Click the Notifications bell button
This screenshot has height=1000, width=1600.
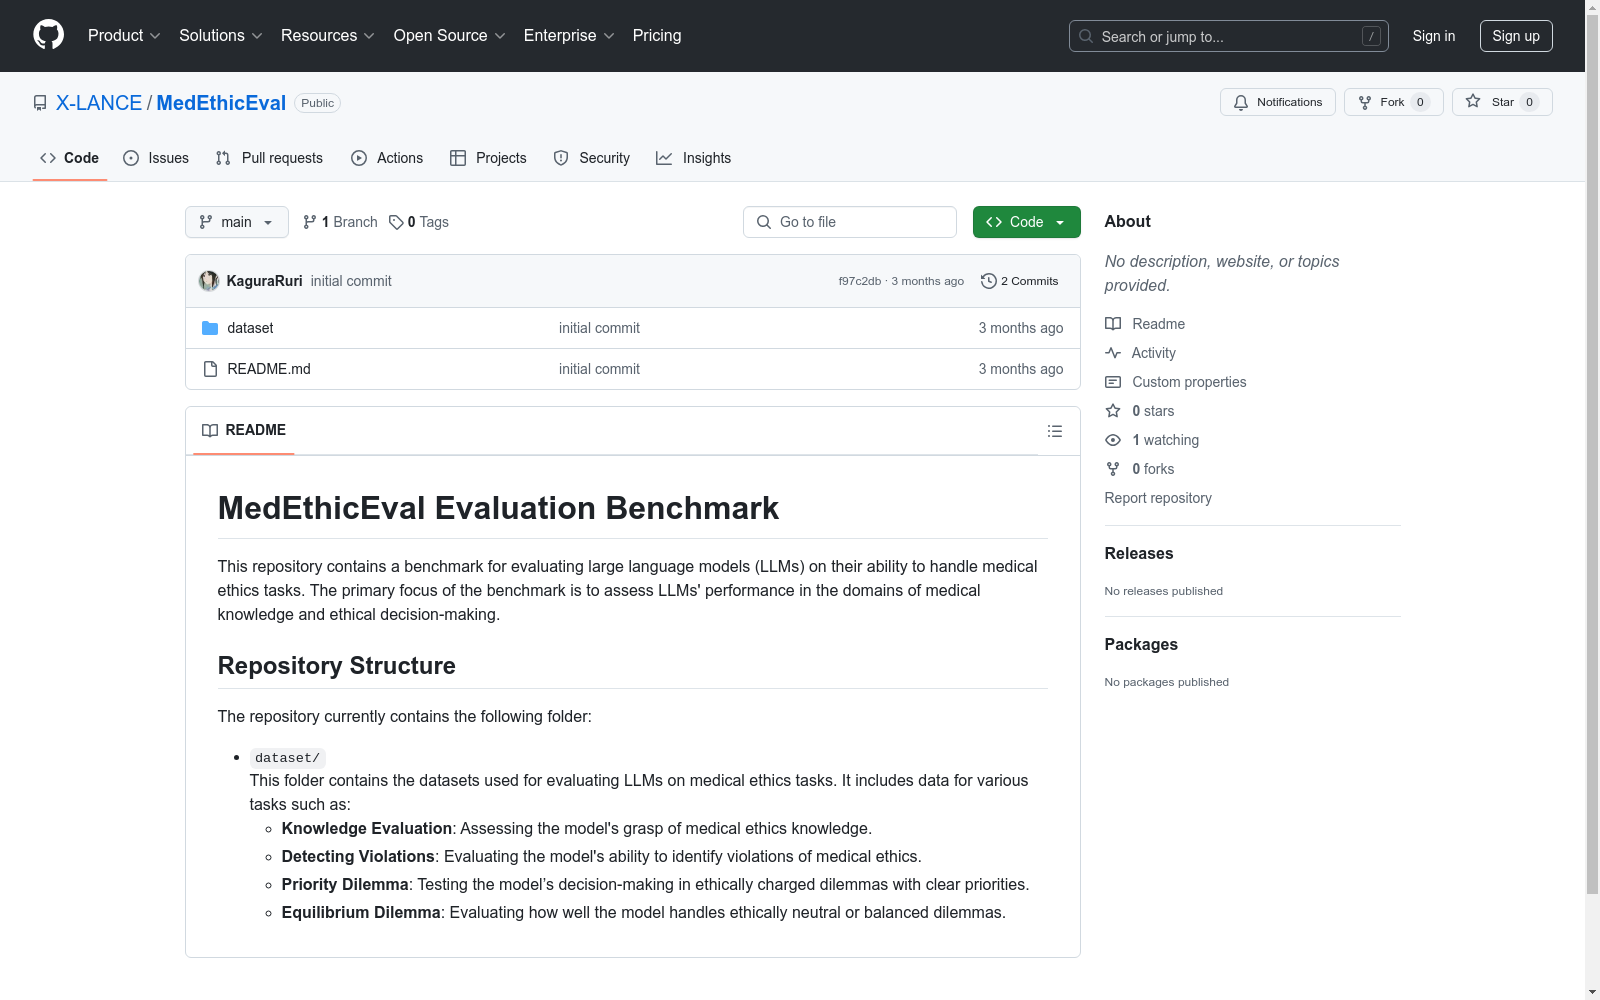[1277, 102]
